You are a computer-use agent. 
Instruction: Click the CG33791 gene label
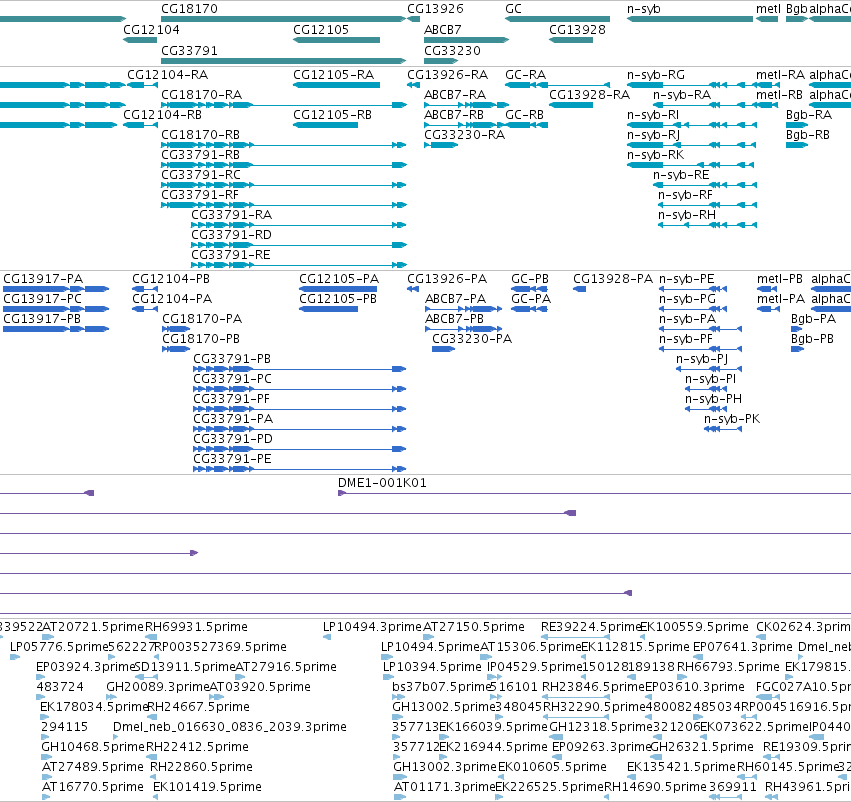[x=189, y=50]
